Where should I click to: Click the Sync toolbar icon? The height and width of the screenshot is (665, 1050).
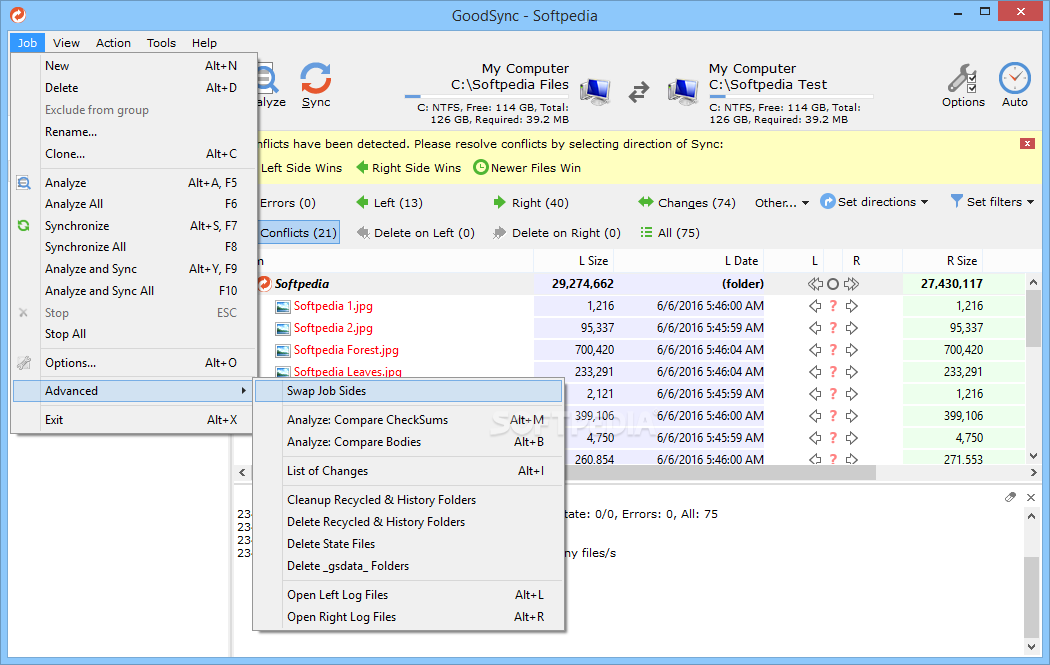click(x=315, y=84)
